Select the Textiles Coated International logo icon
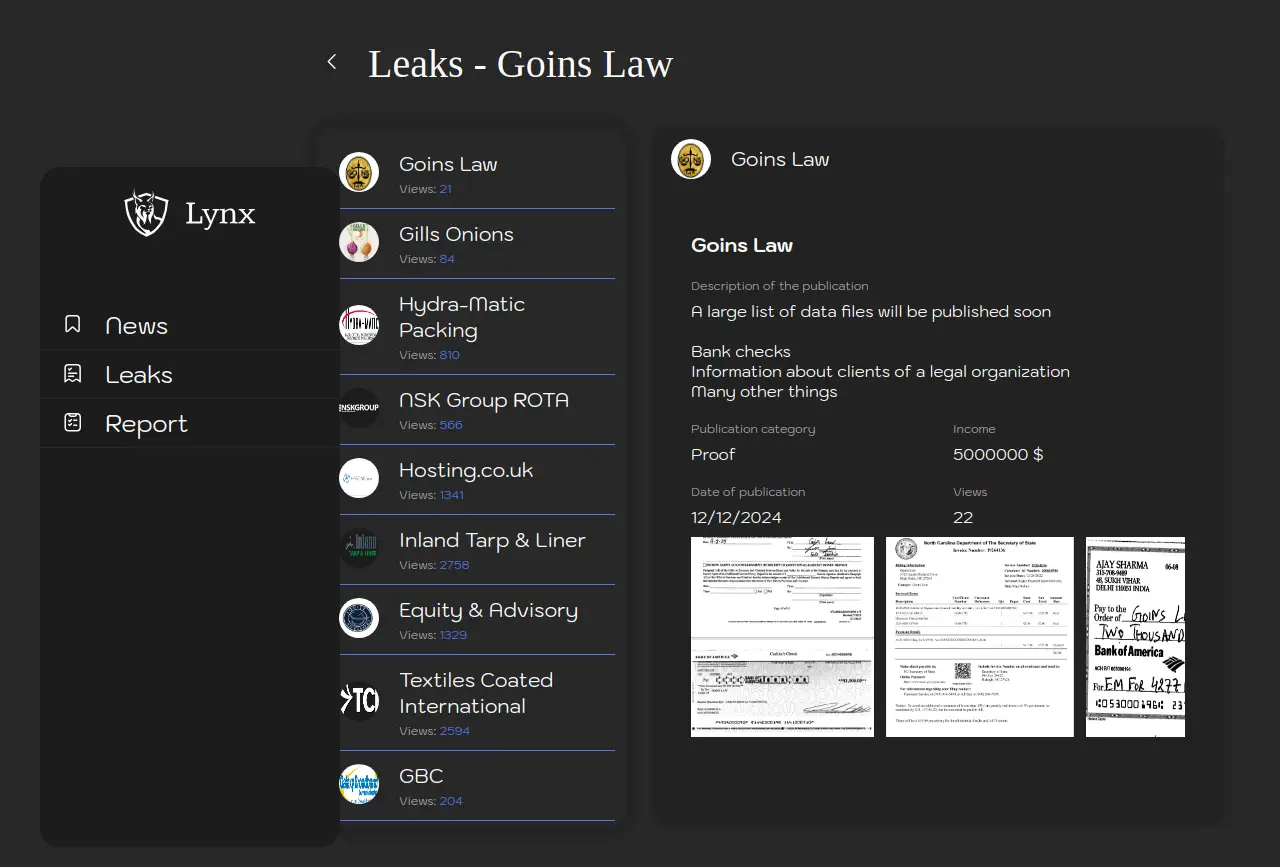The image size is (1280, 867). (359, 702)
